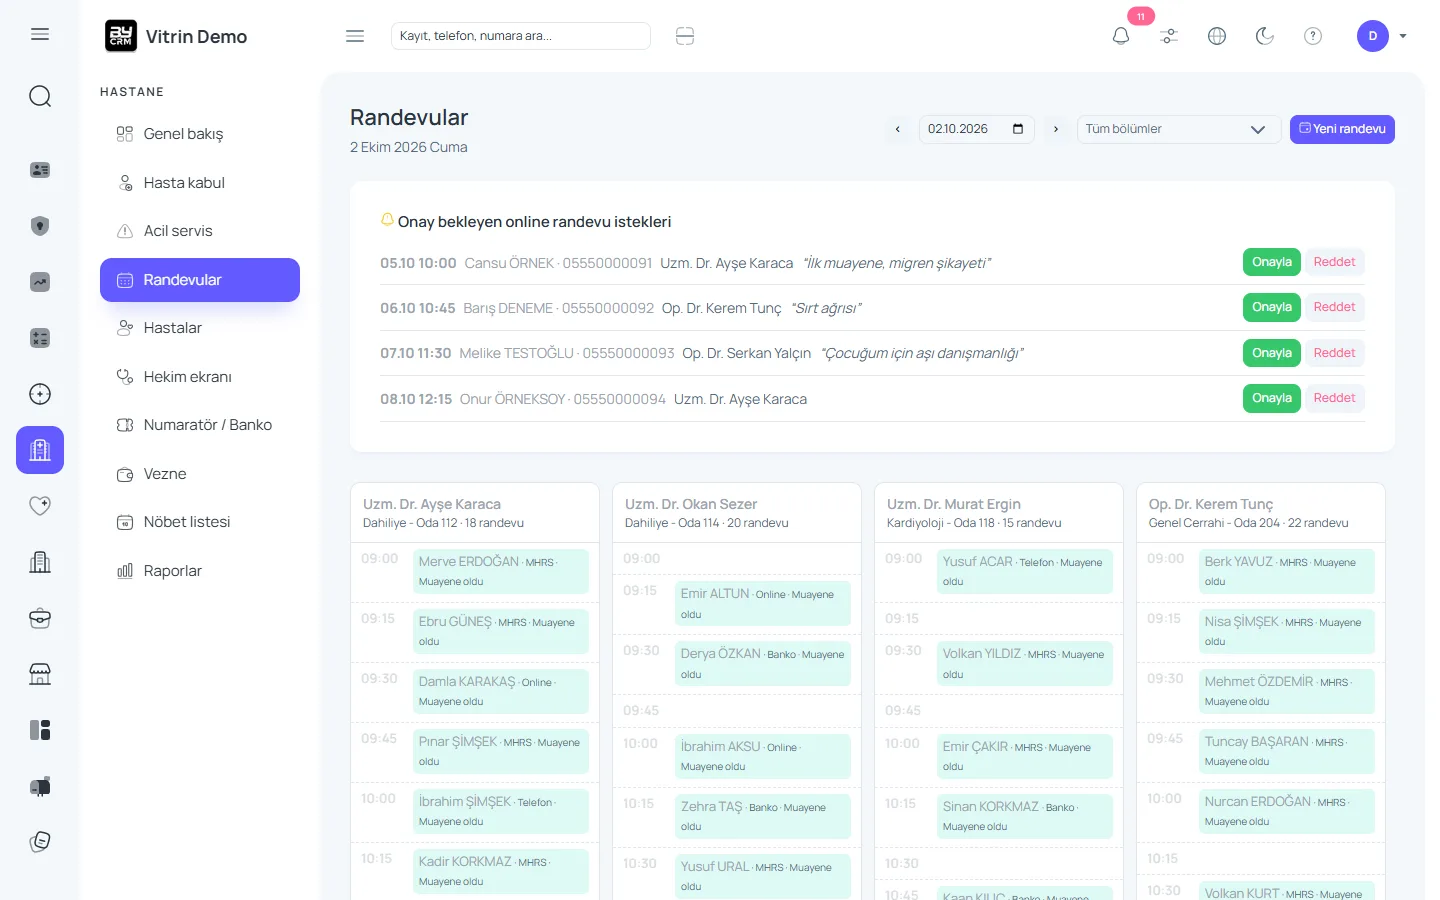Screen dimensions: 1440x900
Task: Click the Yeni randevu button
Action: [x=1342, y=129]
